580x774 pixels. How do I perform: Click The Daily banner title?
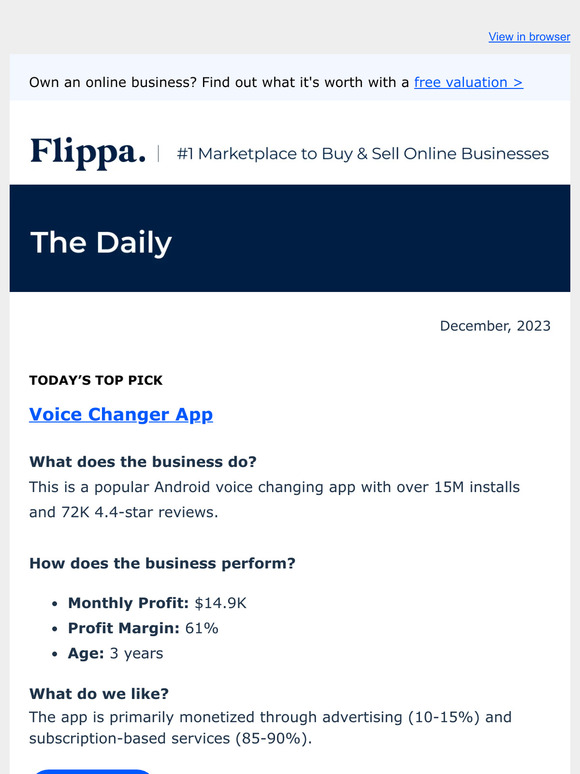click(x=101, y=242)
